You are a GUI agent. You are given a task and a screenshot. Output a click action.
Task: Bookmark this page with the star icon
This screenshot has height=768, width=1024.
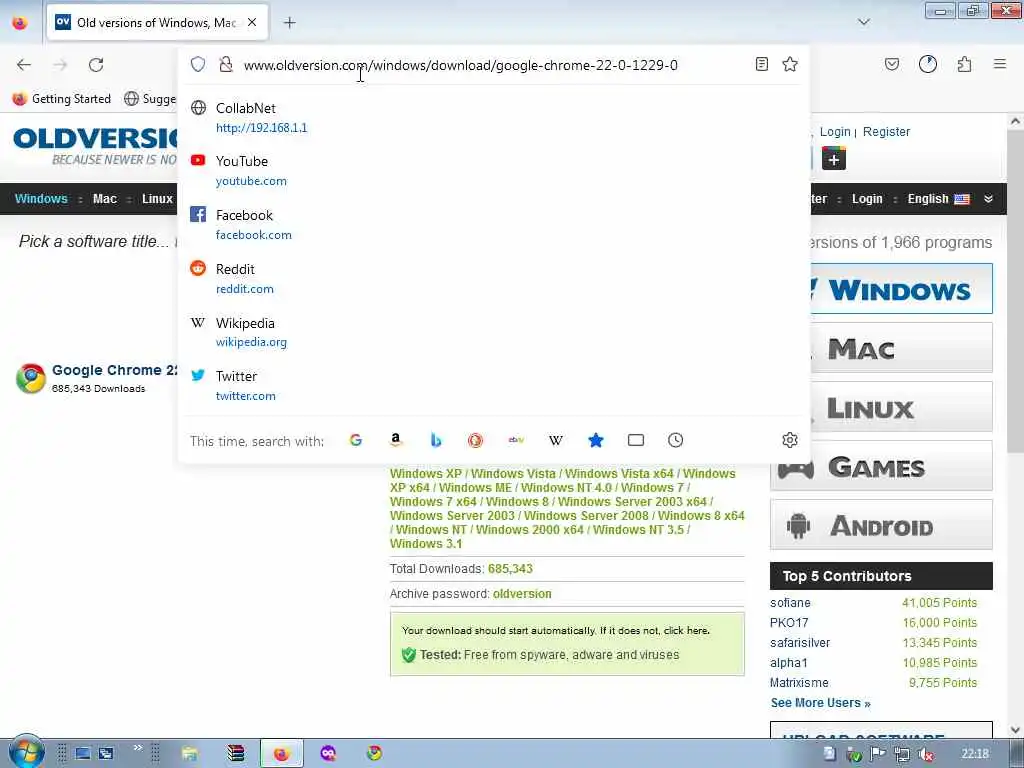click(x=790, y=64)
